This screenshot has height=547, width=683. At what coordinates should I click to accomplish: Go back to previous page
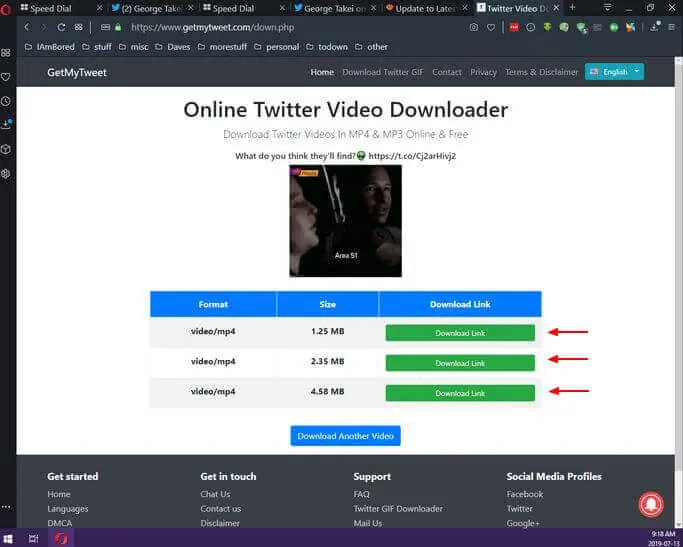tap(27, 27)
